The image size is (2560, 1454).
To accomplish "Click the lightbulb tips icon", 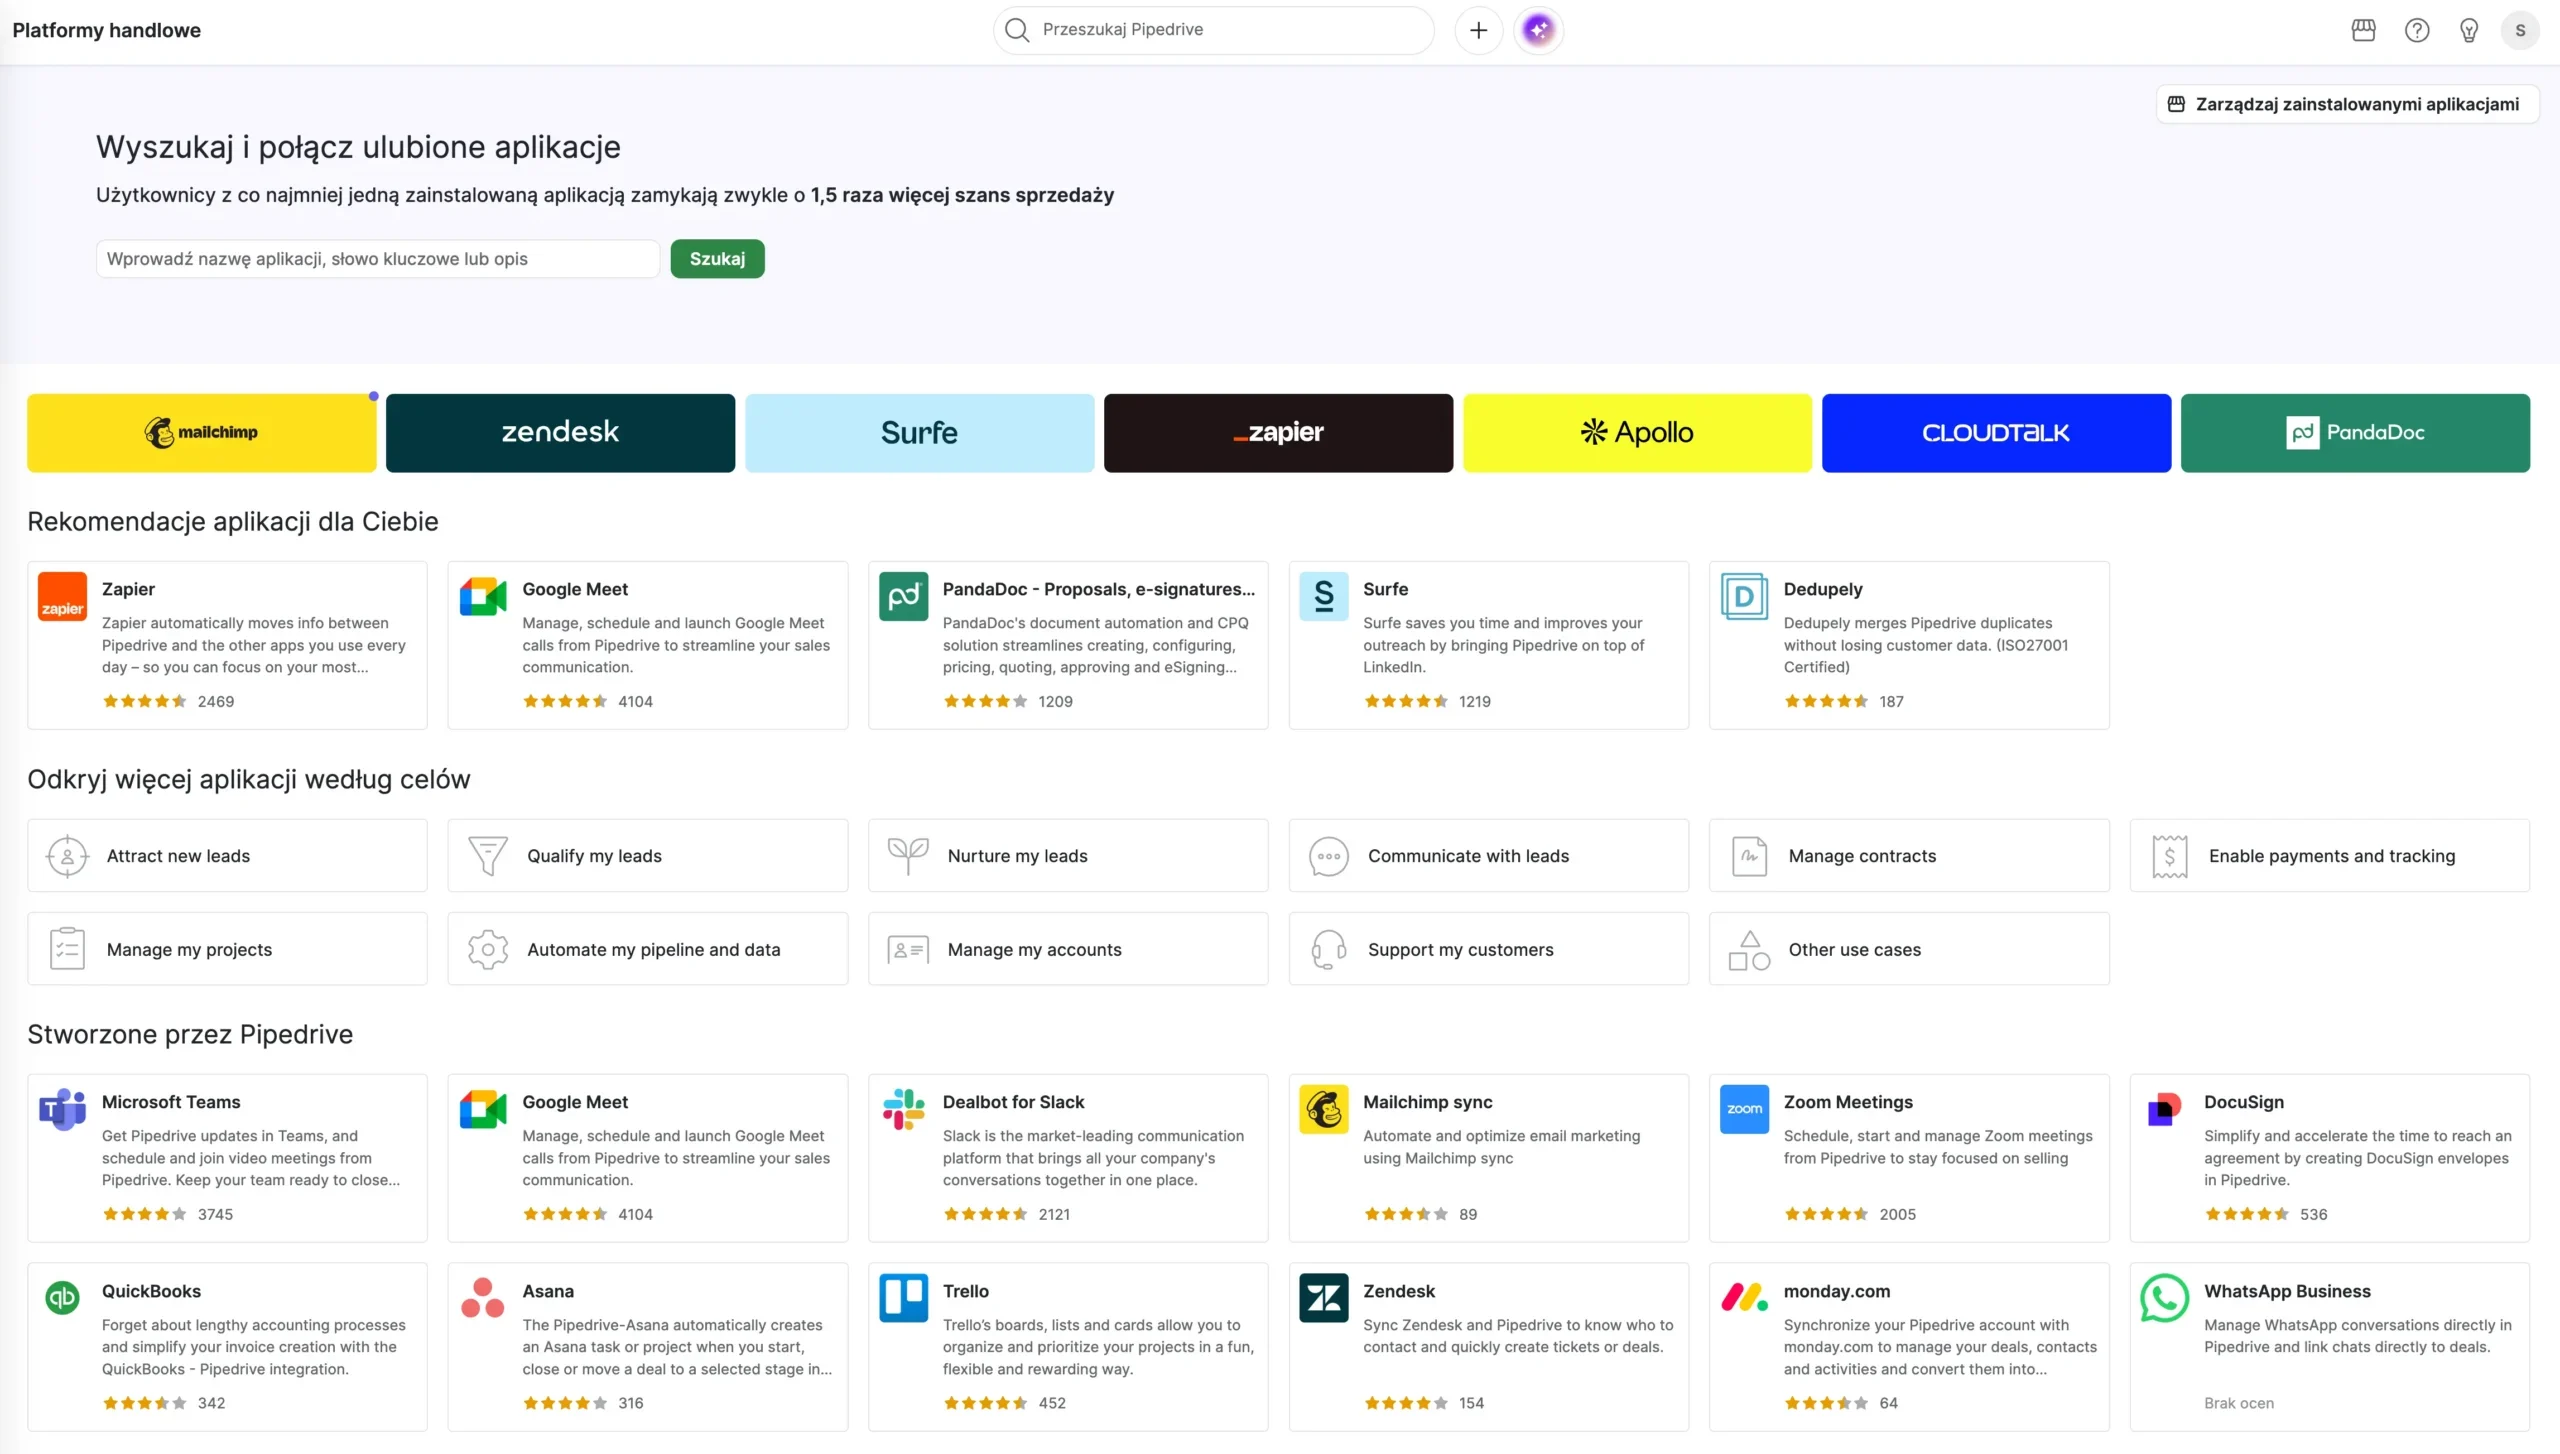I will [x=2468, y=30].
